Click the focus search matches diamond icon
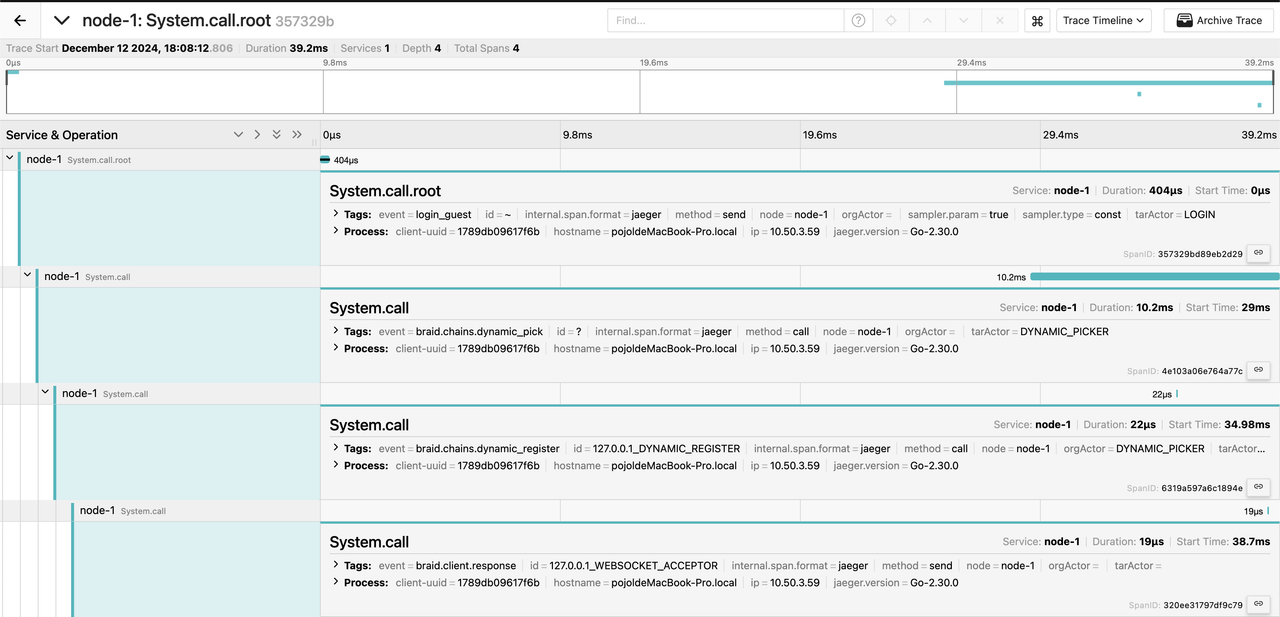This screenshot has height=617, width=1280. 891,20
